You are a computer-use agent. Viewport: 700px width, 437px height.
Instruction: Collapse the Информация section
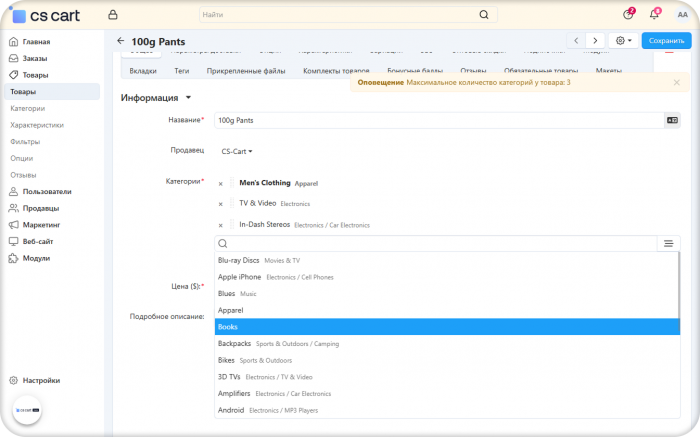[155, 98]
